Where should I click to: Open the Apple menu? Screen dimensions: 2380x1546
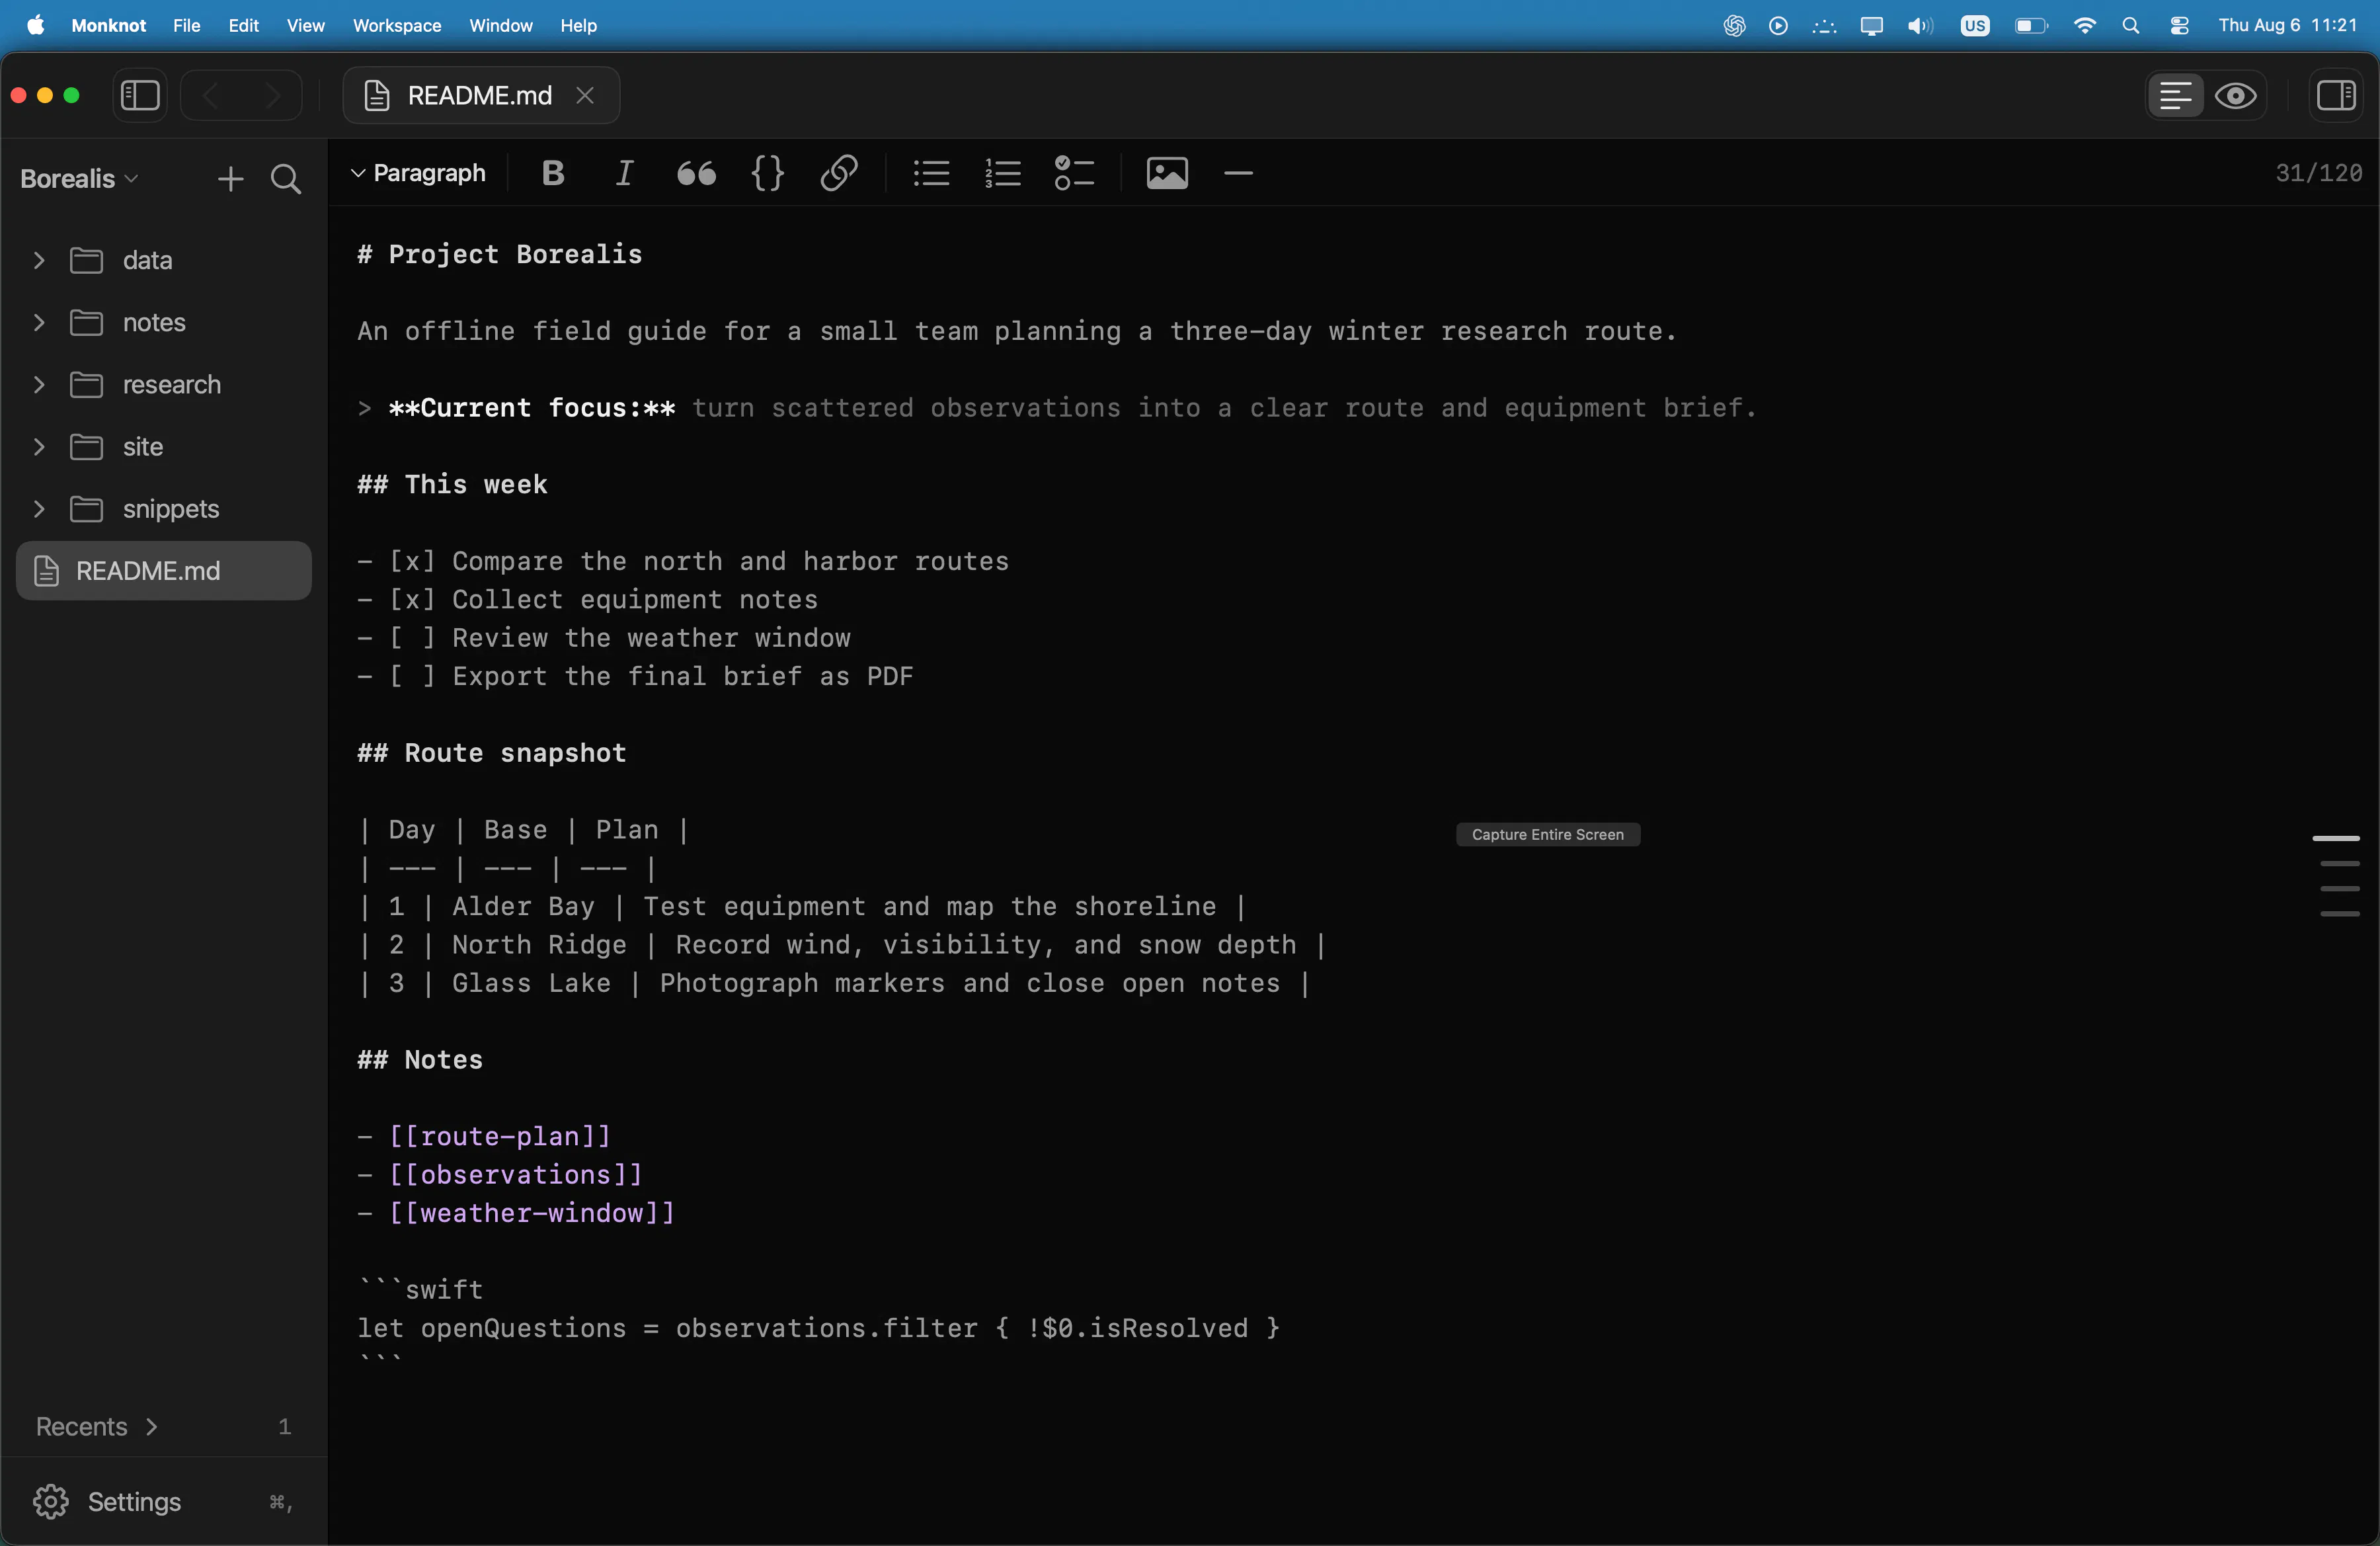click(36, 26)
